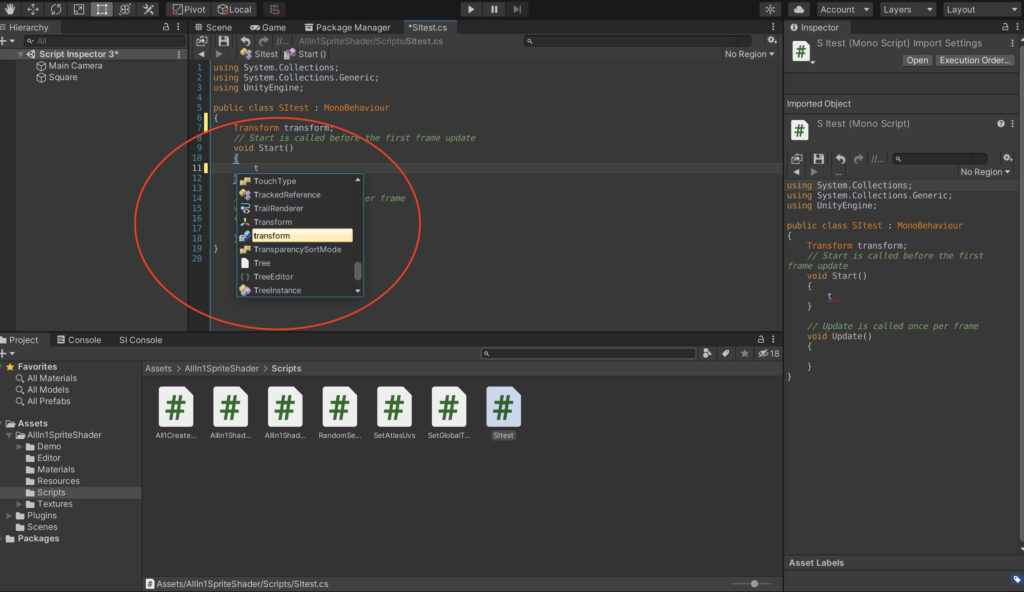Image resolution: width=1024 pixels, height=592 pixels.
Task: Open the search magnifier in SItest.cs toolbar
Action: (528, 41)
